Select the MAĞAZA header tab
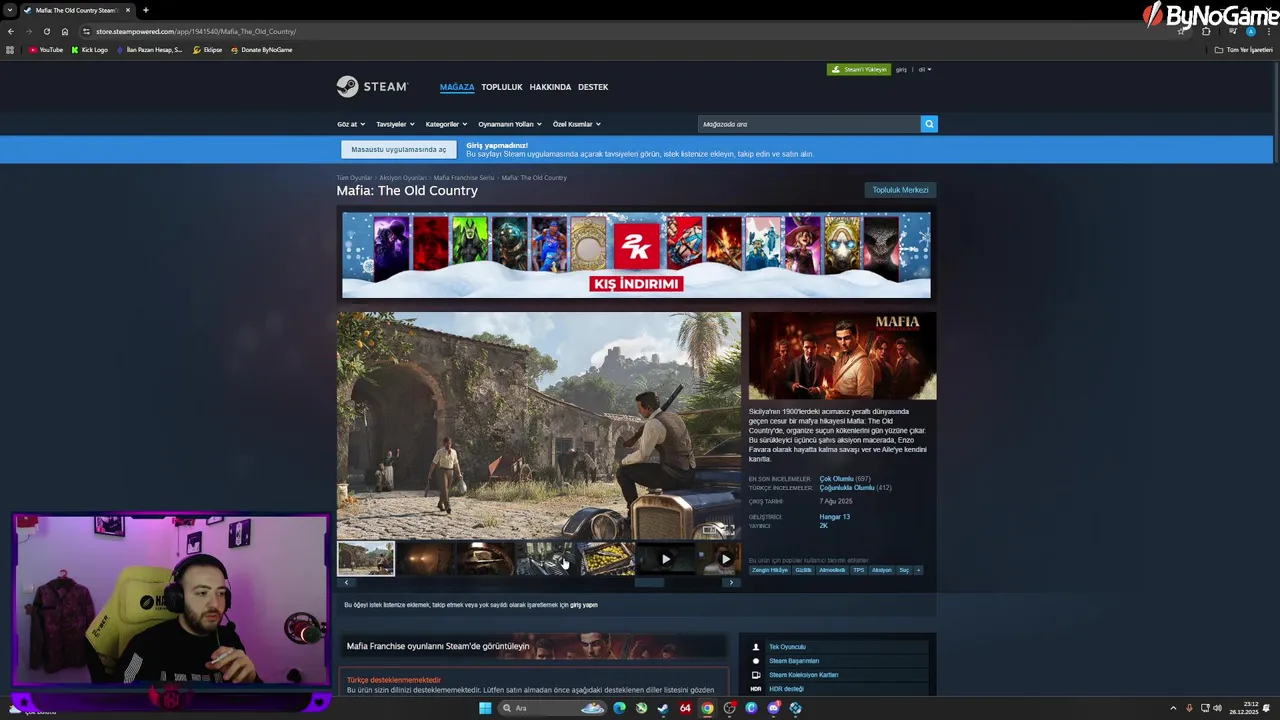1280x720 pixels. point(457,87)
